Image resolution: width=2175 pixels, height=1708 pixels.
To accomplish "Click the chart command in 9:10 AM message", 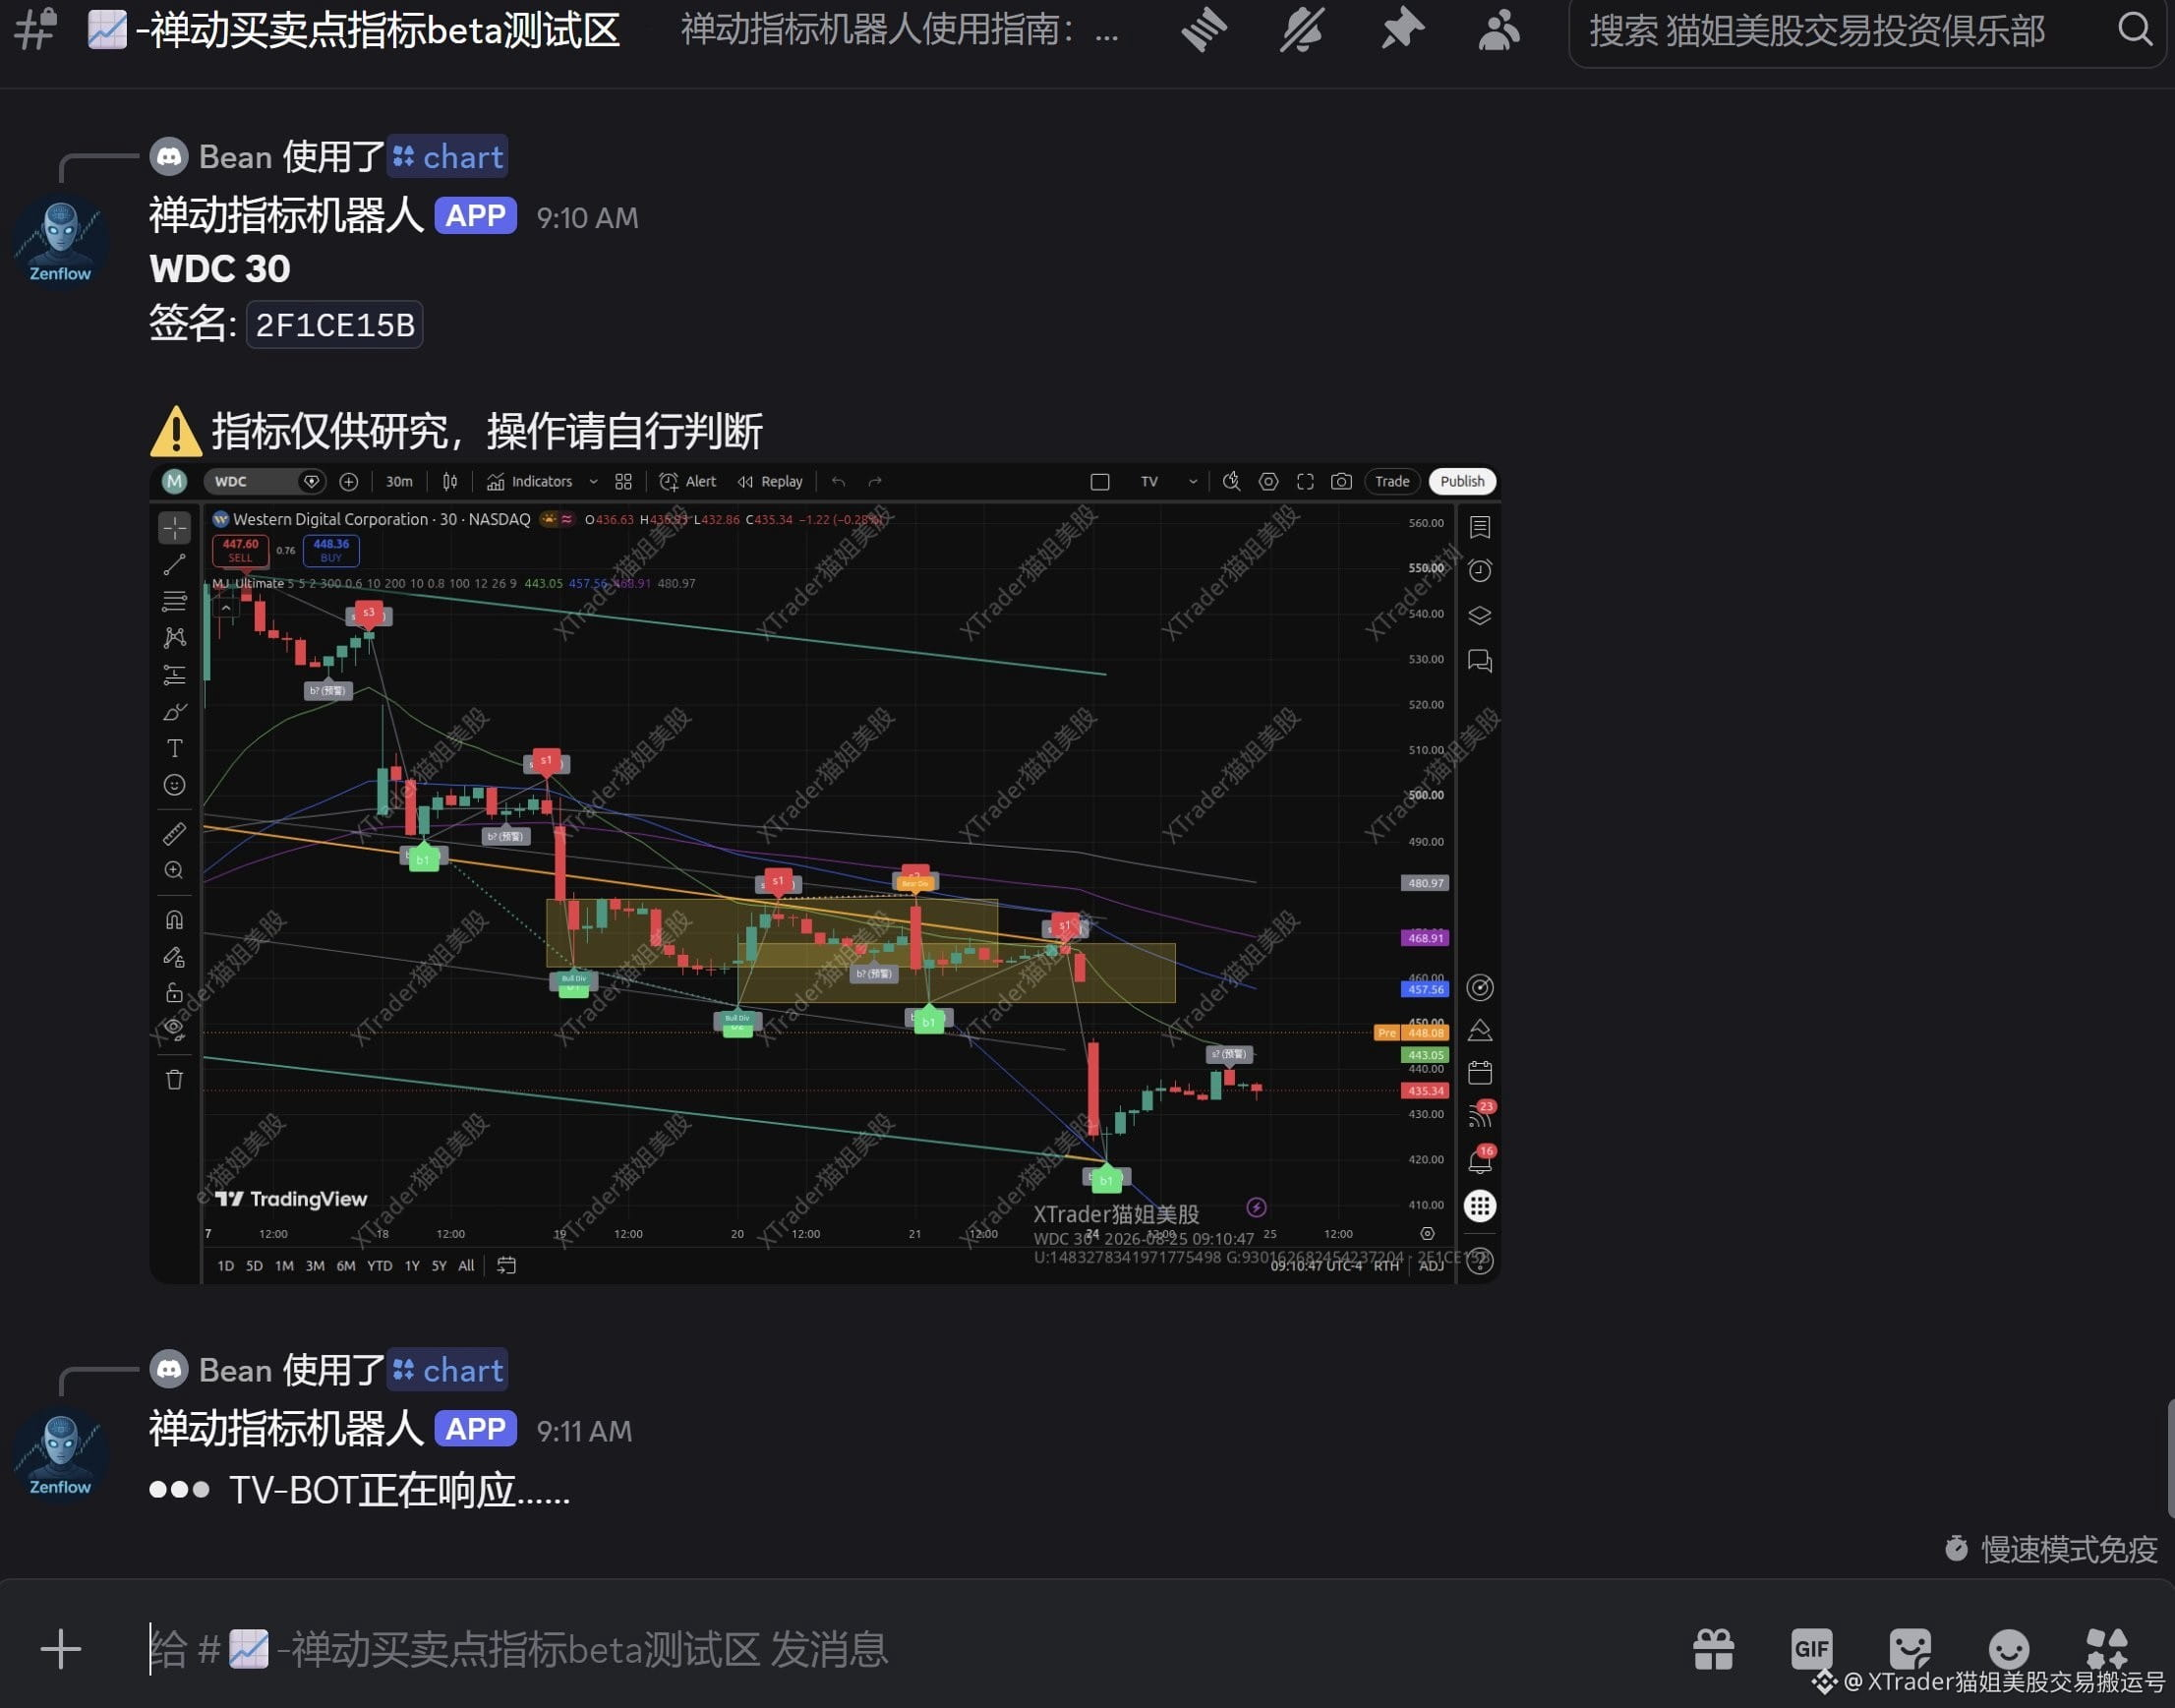I will point(448,157).
